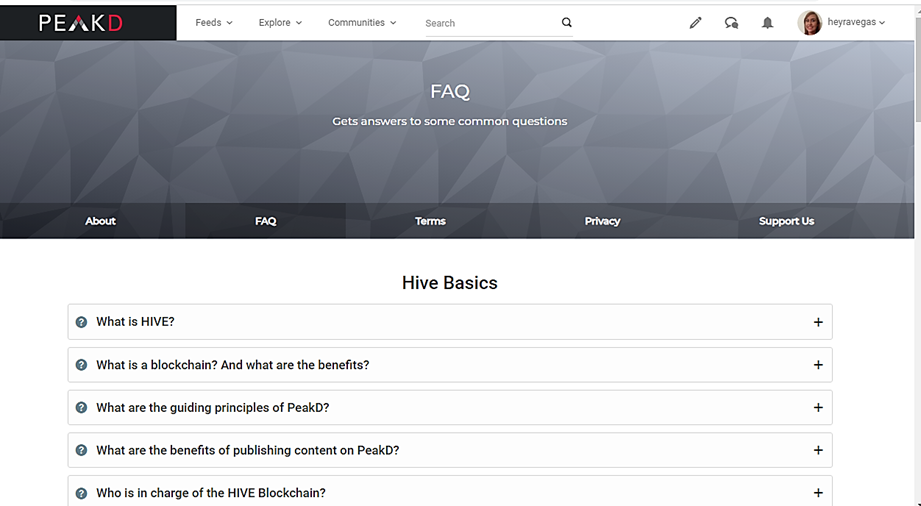The image size is (921, 506).
Task: Click "What are the benefits of publishing content" text
Action: (248, 450)
